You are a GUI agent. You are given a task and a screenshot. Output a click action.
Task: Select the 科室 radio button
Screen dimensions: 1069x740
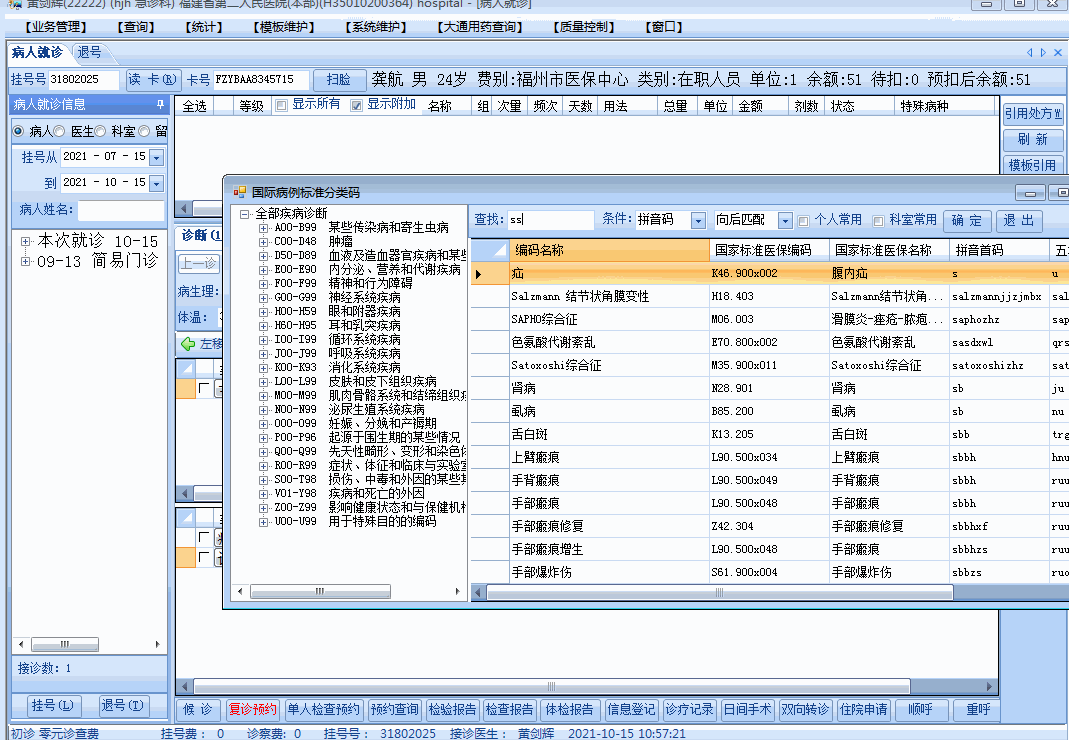tap(100, 131)
